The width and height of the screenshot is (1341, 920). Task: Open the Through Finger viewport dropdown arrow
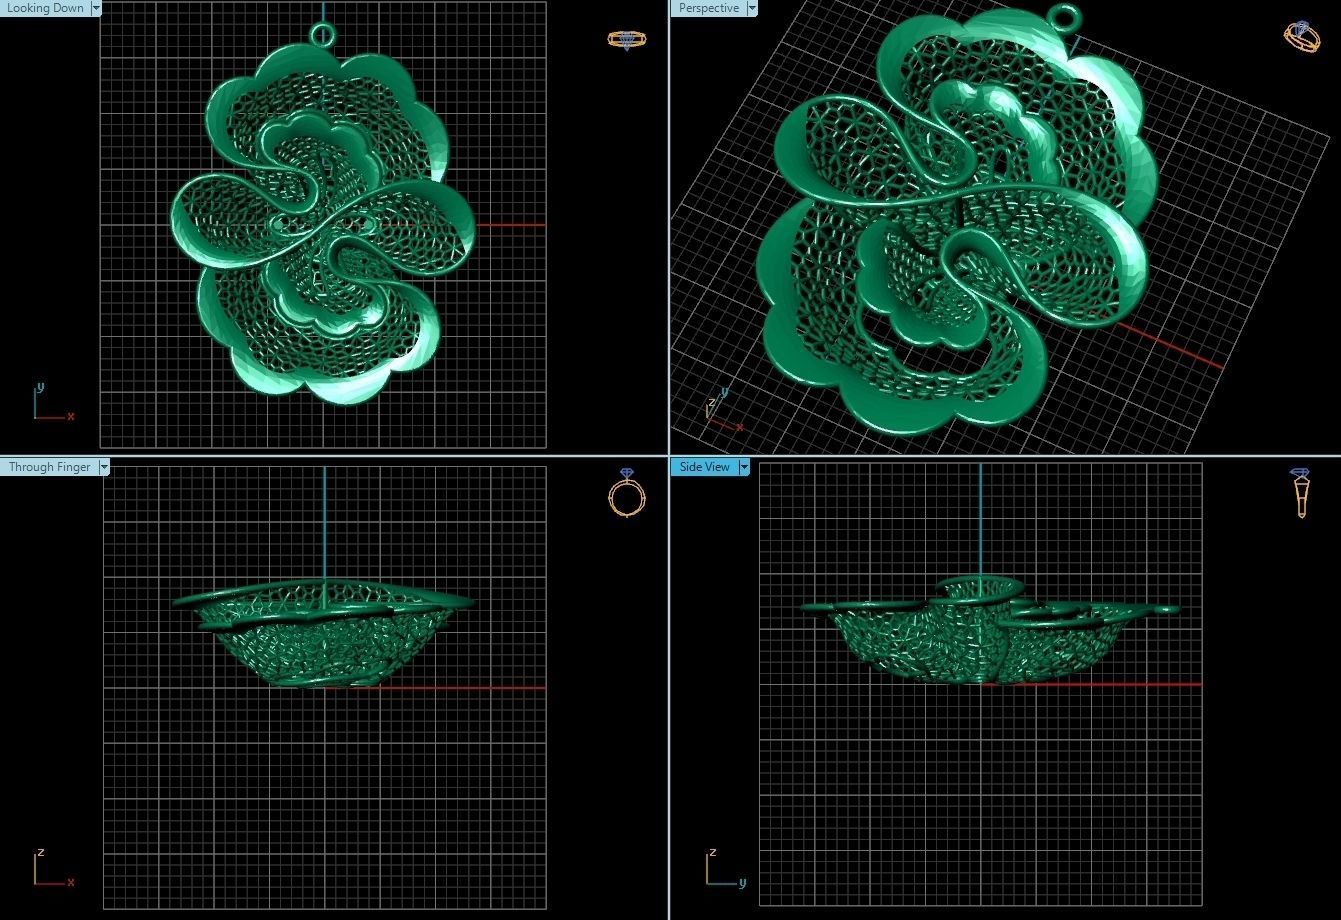[104, 467]
